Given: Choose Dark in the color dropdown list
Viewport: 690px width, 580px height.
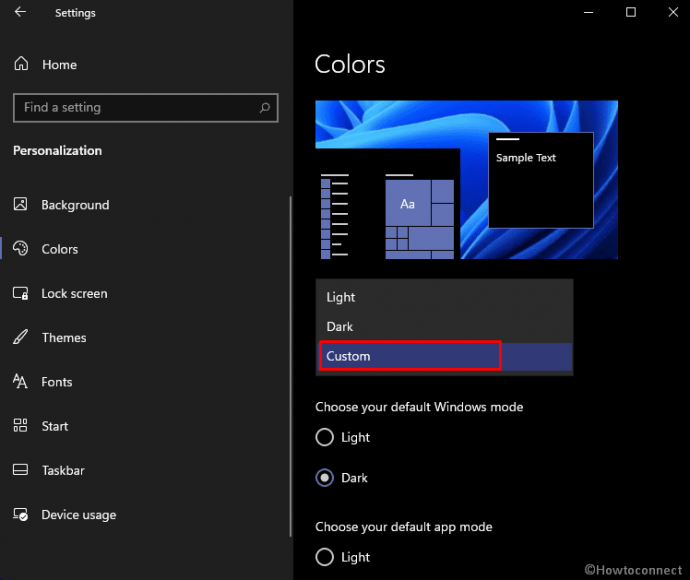Looking at the screenshot, I should pos(444,327).
